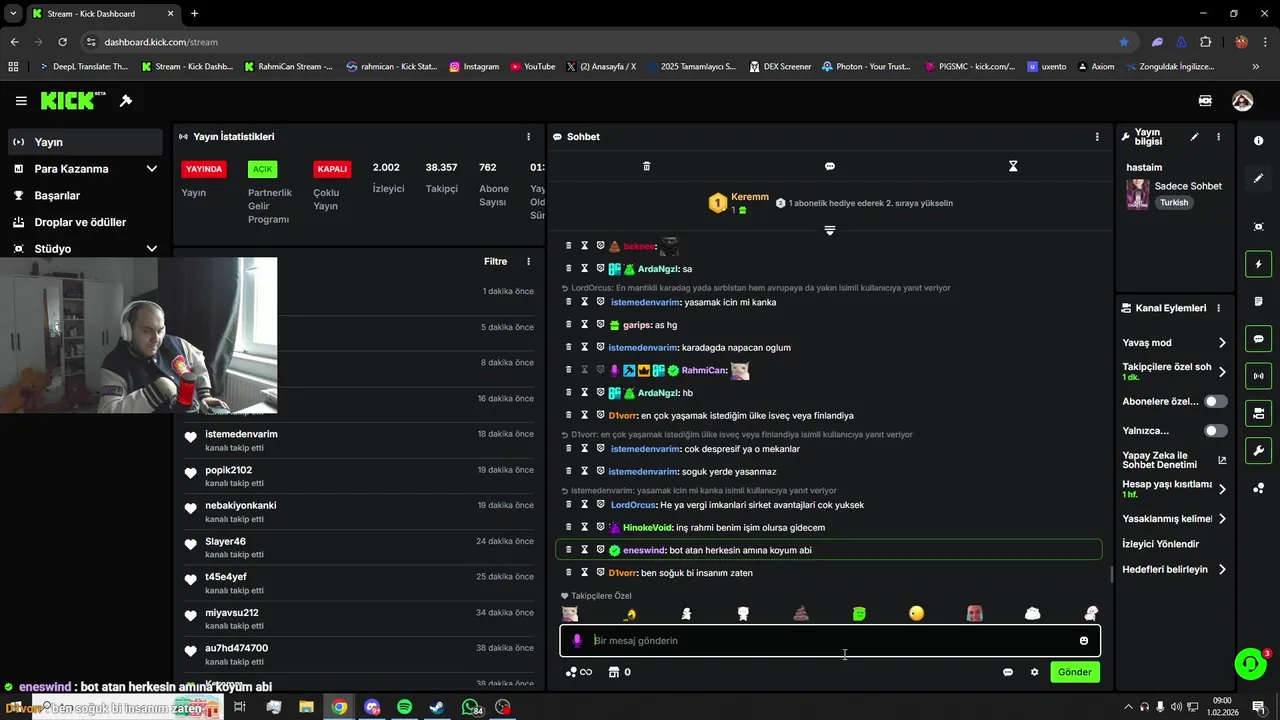Toggle Abonelere özel chat mode

click(x=1216, y=401)
